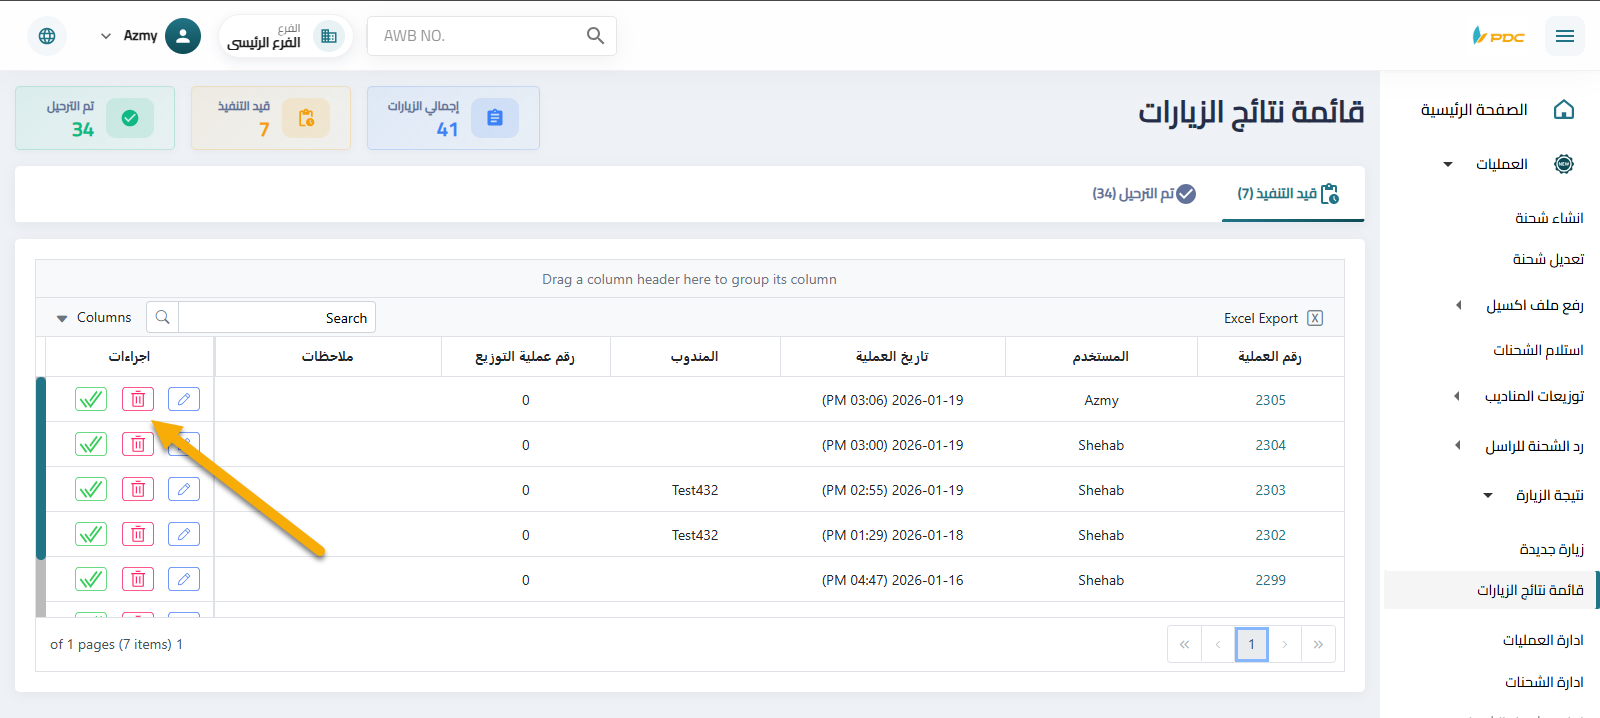Image resolution: width=1600 pixels, height=718 pixels.
Task: Go to last page with double-arrow
Action: click(1318, 644)
